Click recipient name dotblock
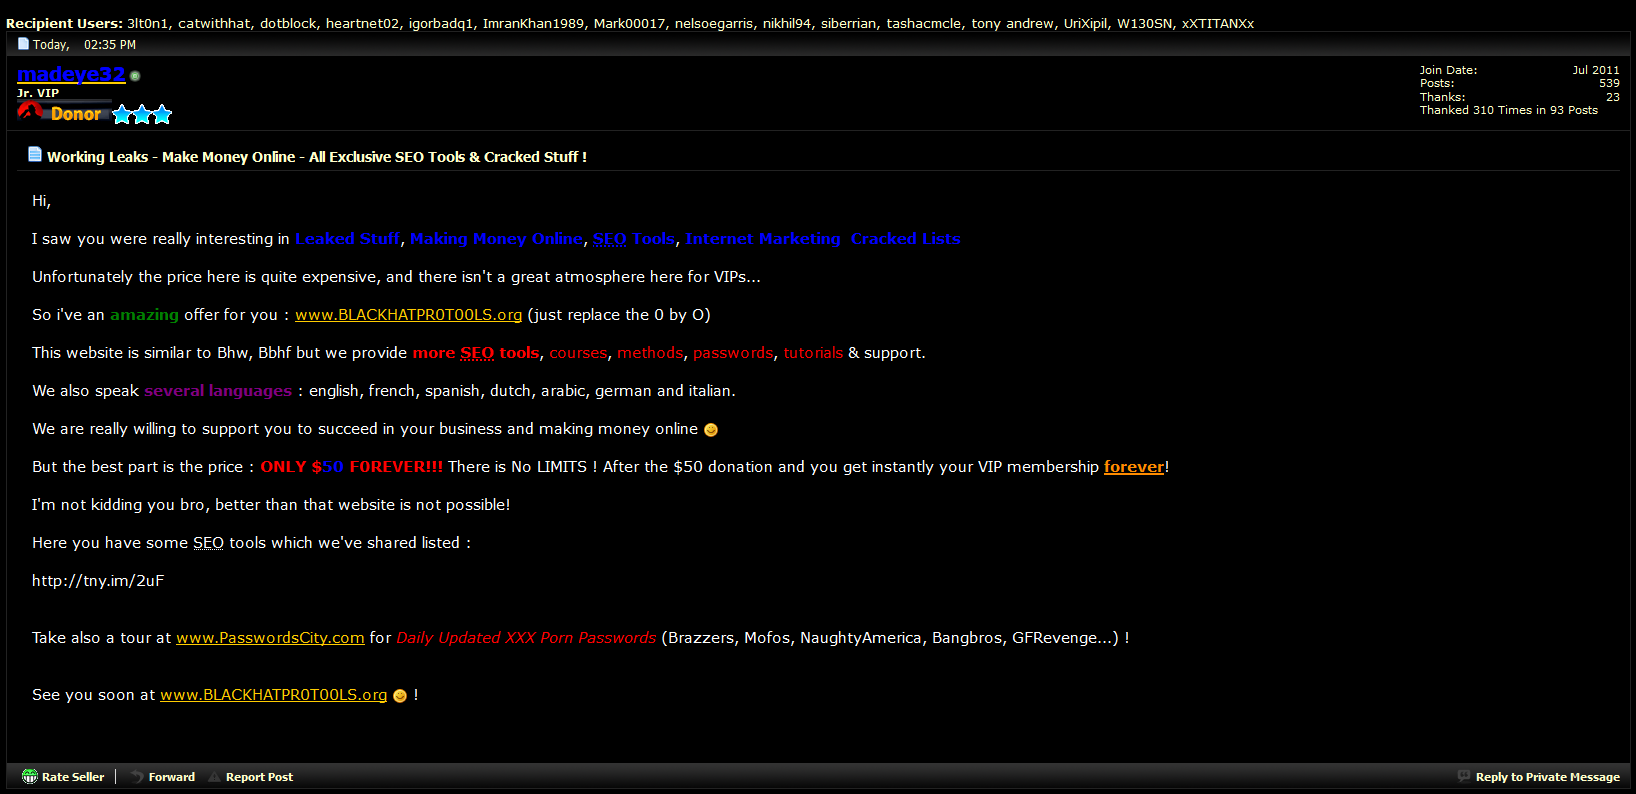The width and height of the screenshot is (1636, 794). 288,23
